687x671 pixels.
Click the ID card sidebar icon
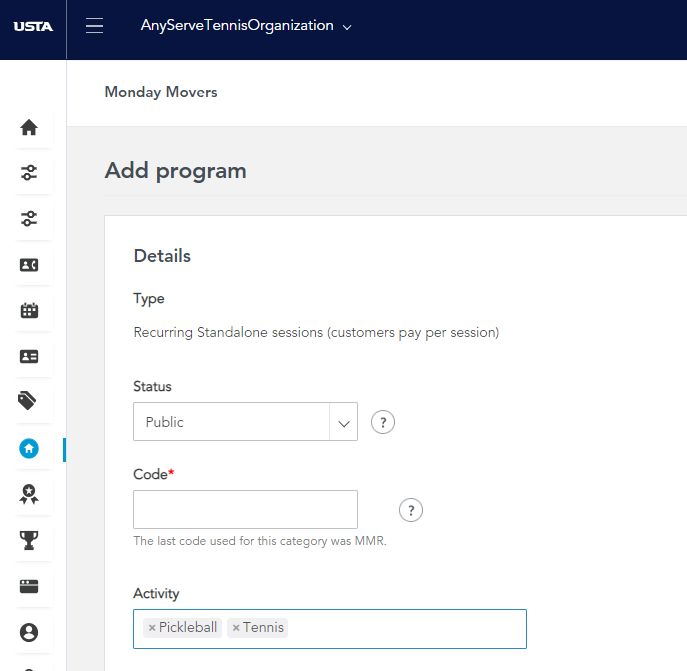29,356
